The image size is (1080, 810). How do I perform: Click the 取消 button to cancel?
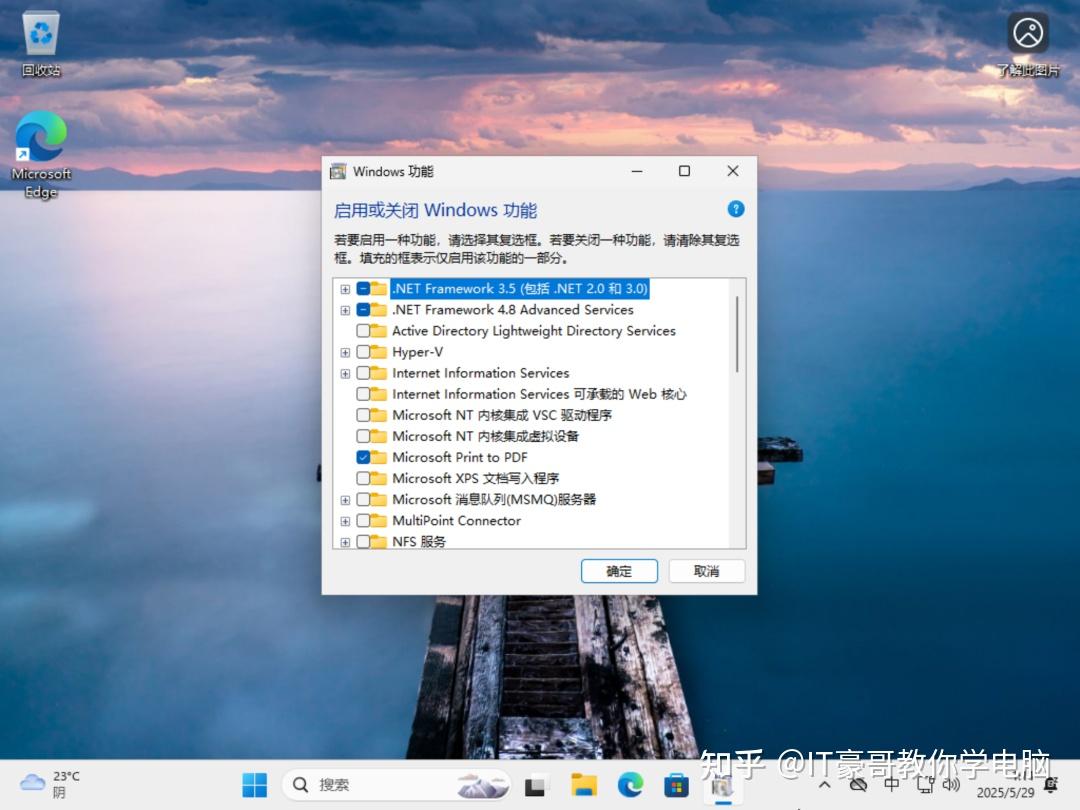707,571
